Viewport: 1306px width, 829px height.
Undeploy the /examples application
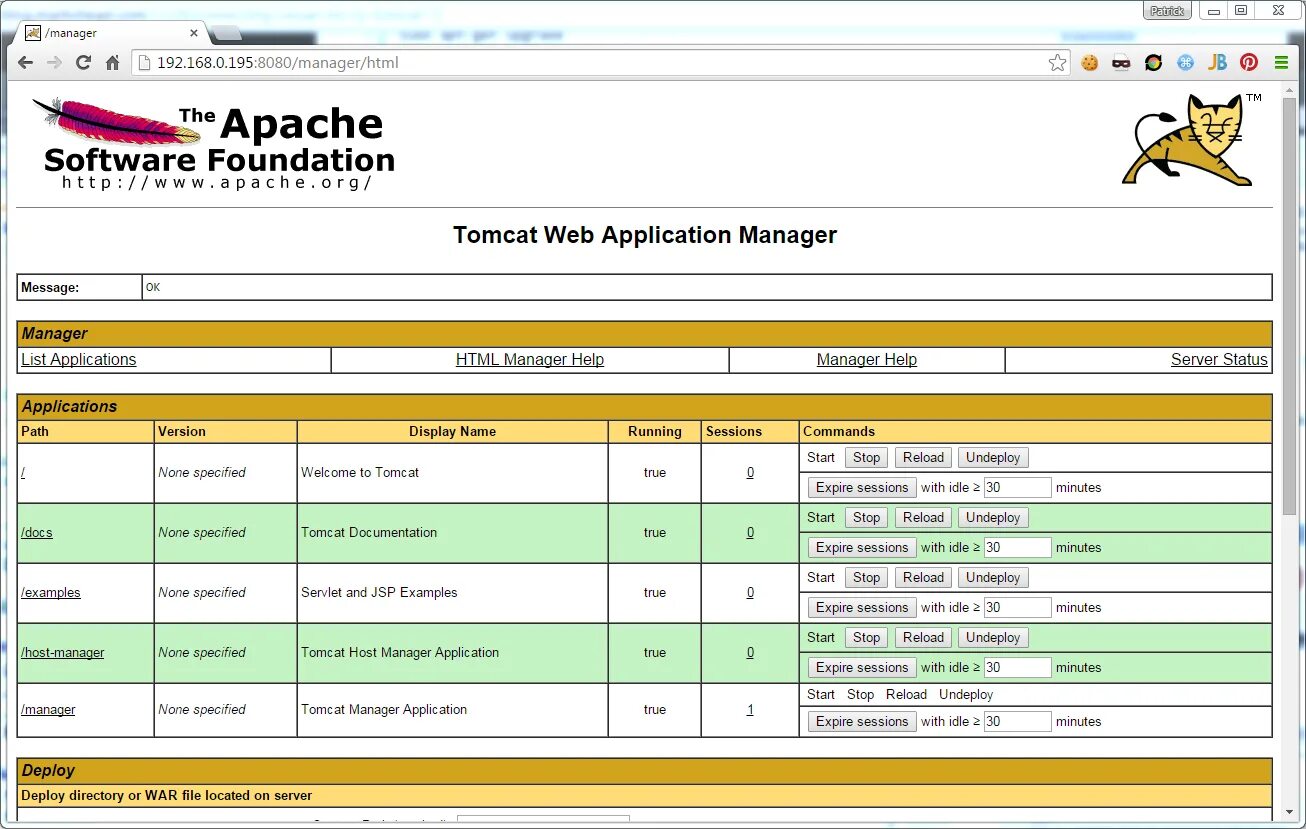click(x=993, y=578)
